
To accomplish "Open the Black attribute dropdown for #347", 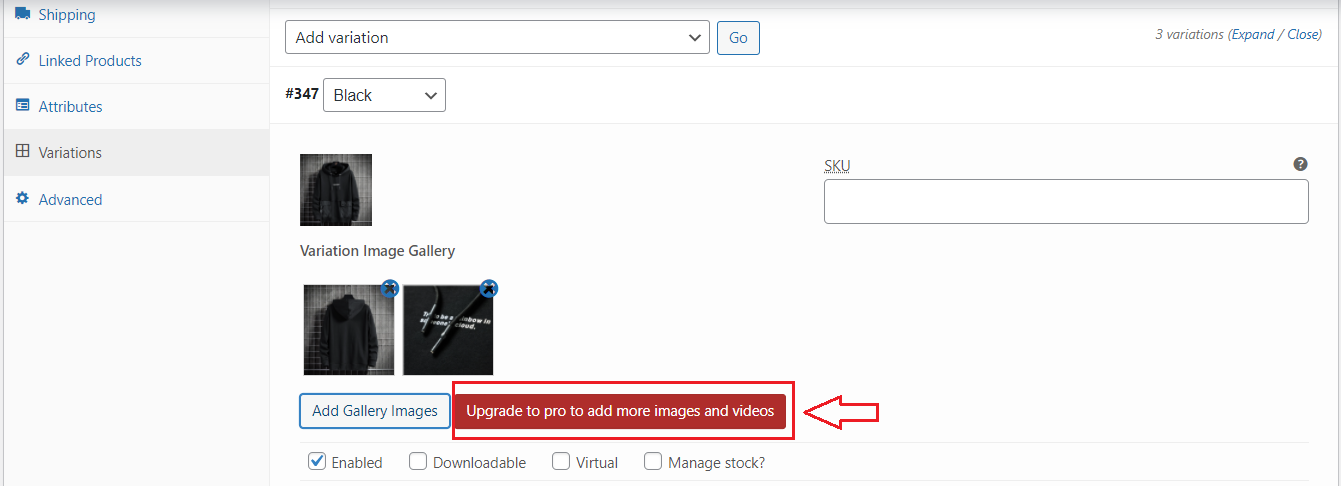I will [x=384, y=95].
